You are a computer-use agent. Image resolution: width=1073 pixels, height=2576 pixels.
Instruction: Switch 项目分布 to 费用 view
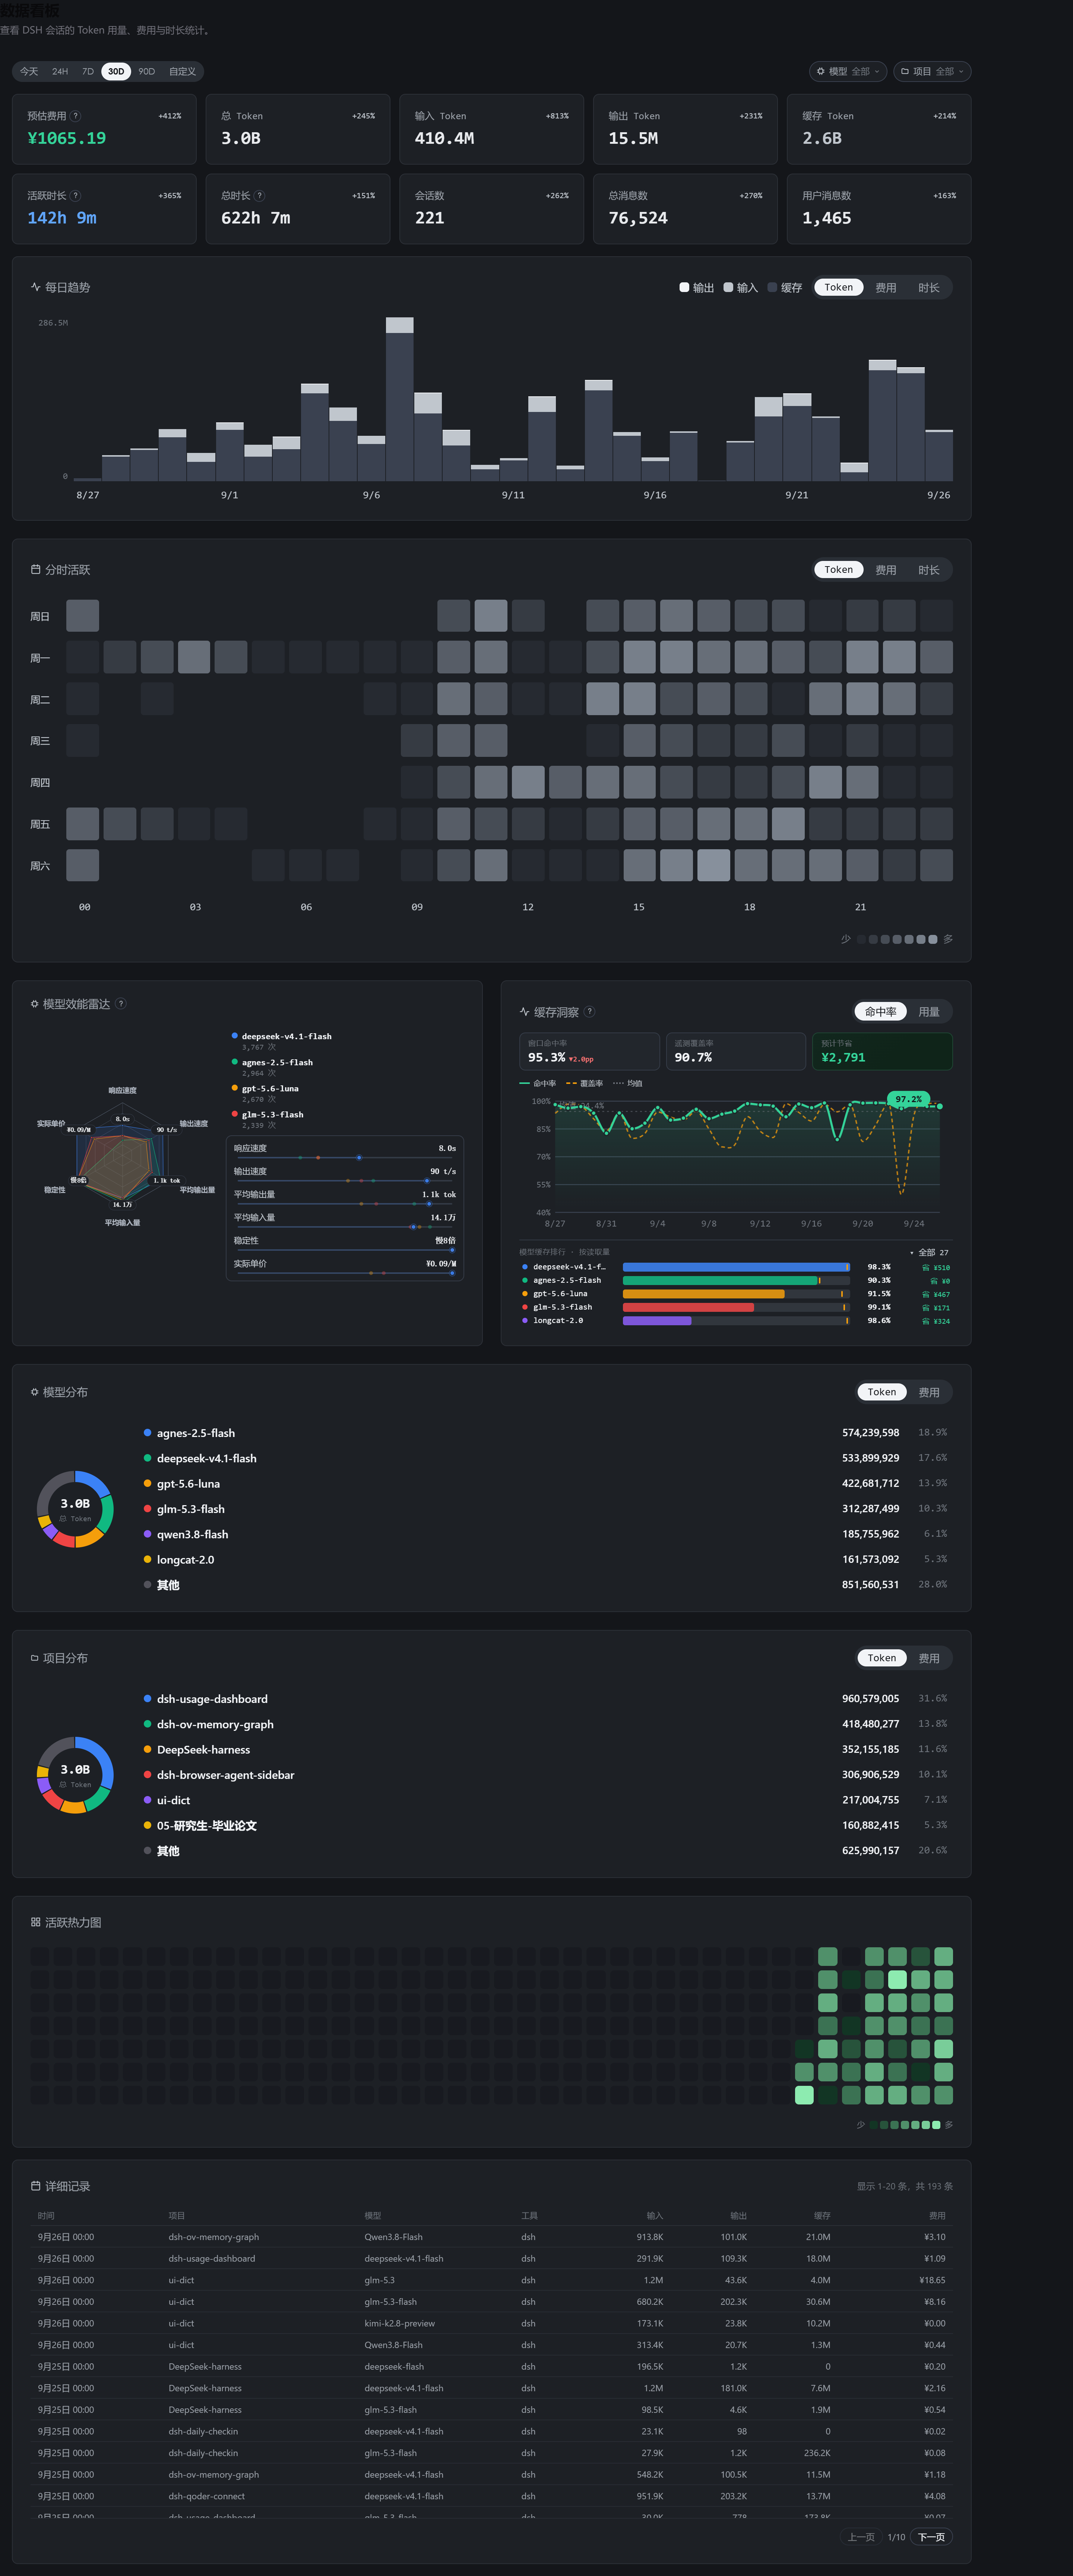pyautogui.click(x=929, y=1658)
